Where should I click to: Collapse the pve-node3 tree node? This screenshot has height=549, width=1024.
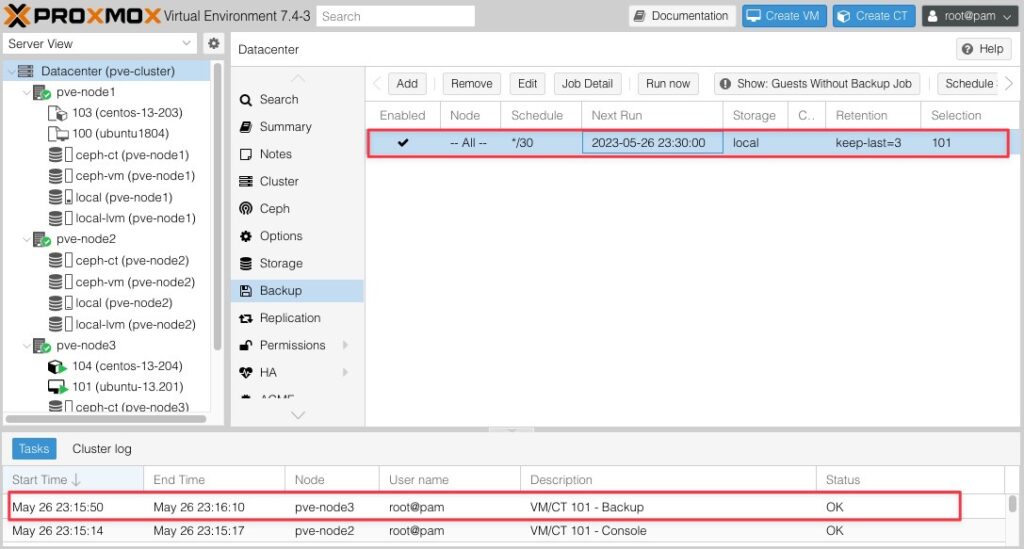click(x=27, y=346)
